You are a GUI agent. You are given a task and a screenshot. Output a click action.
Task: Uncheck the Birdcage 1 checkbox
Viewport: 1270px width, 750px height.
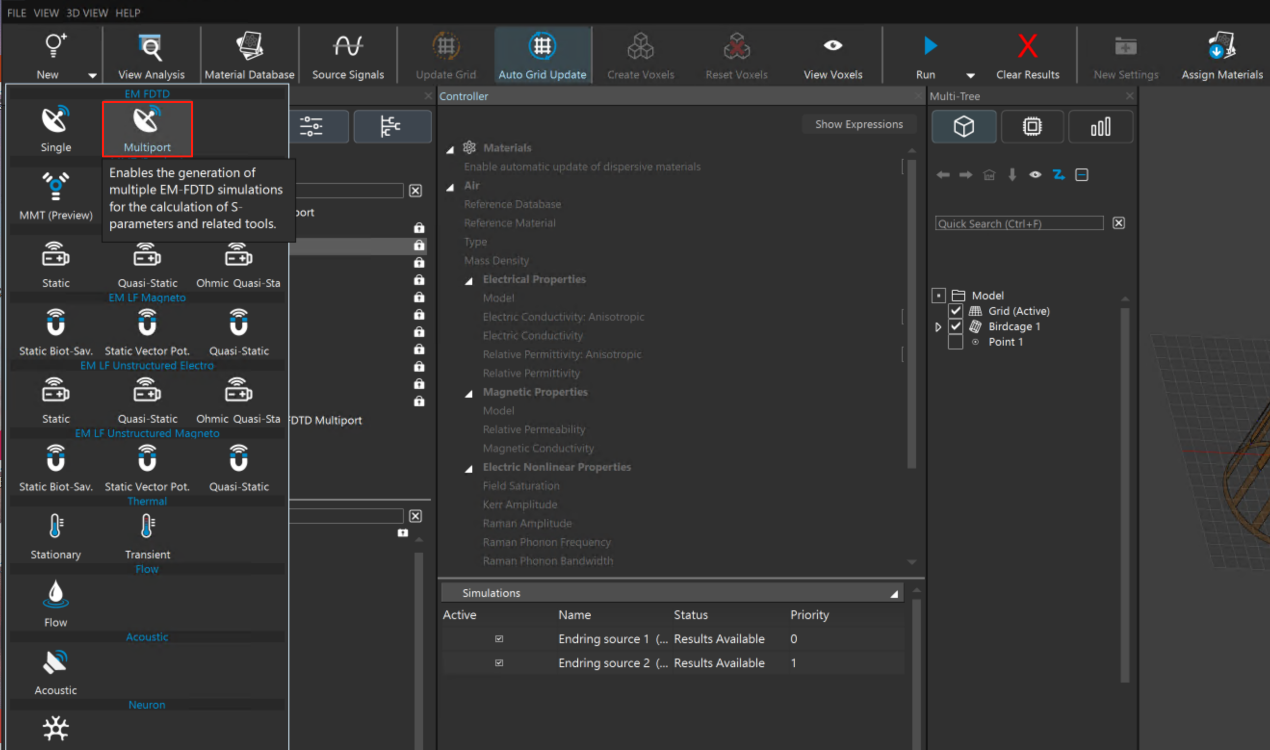click(955, 327)
